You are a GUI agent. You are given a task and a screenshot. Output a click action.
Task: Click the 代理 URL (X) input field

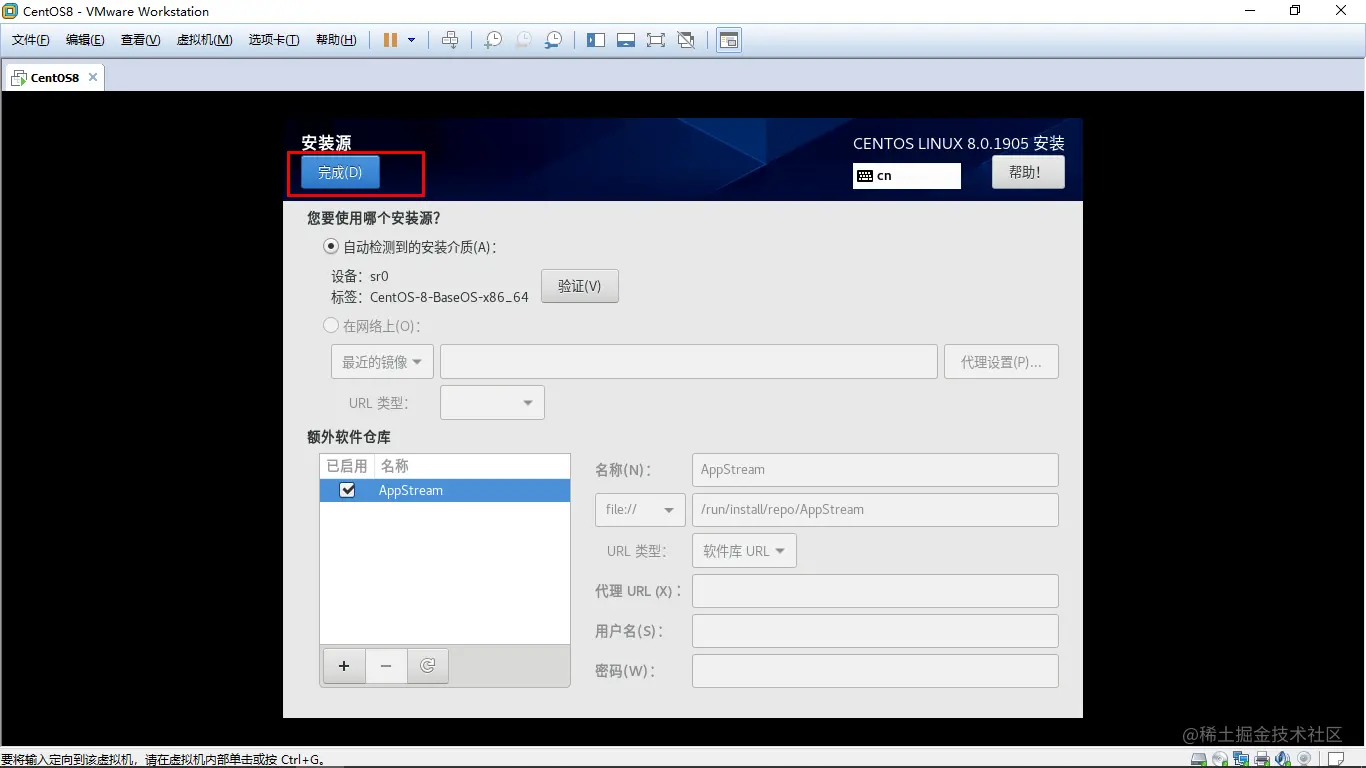[x=875, y=591]
